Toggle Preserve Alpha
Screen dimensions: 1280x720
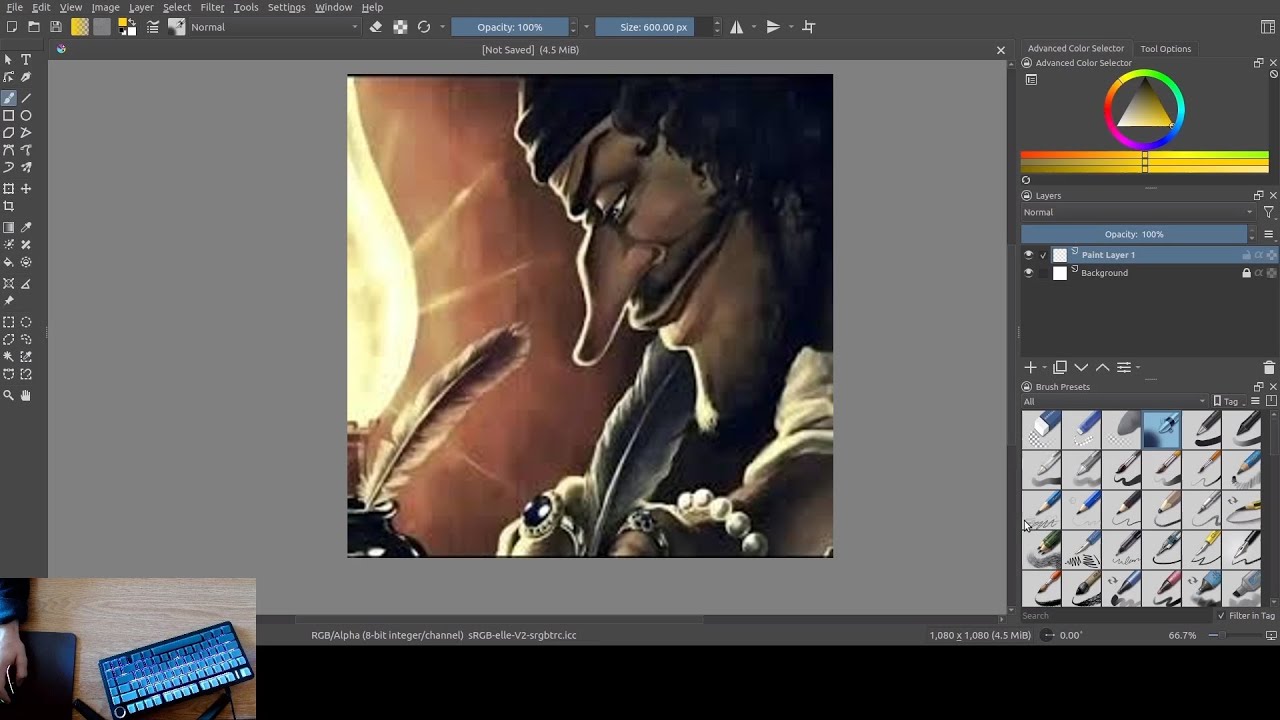click(x=400, y=27)
